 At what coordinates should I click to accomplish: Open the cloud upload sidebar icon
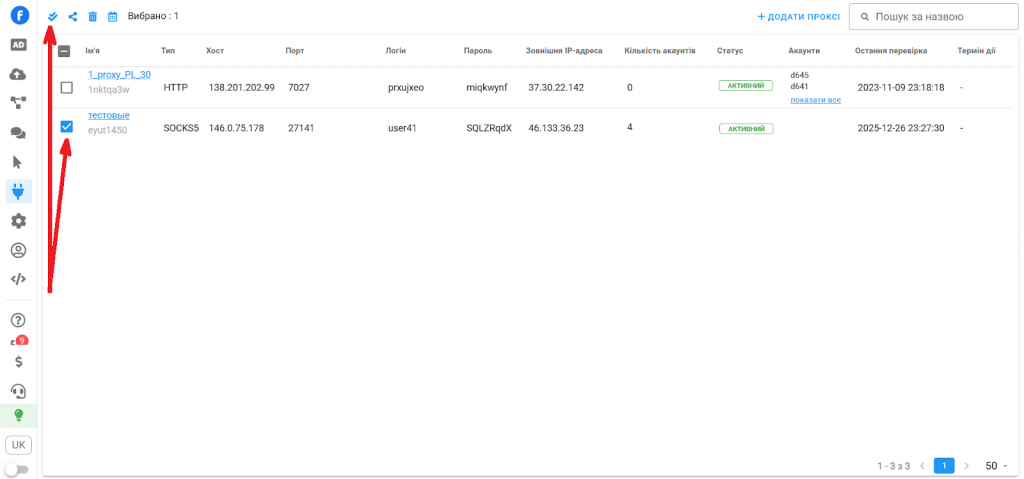click(18, 74)
